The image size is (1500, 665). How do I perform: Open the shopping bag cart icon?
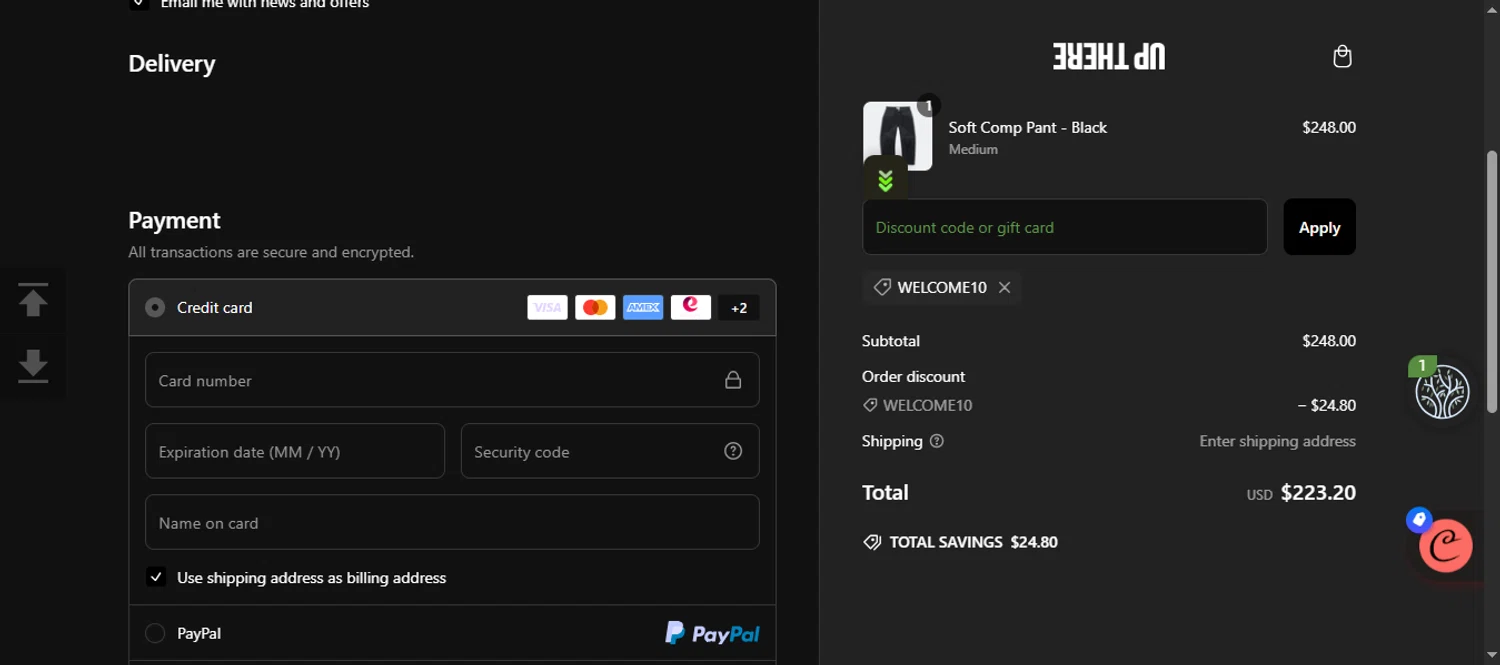click(x=1342, y=57)
